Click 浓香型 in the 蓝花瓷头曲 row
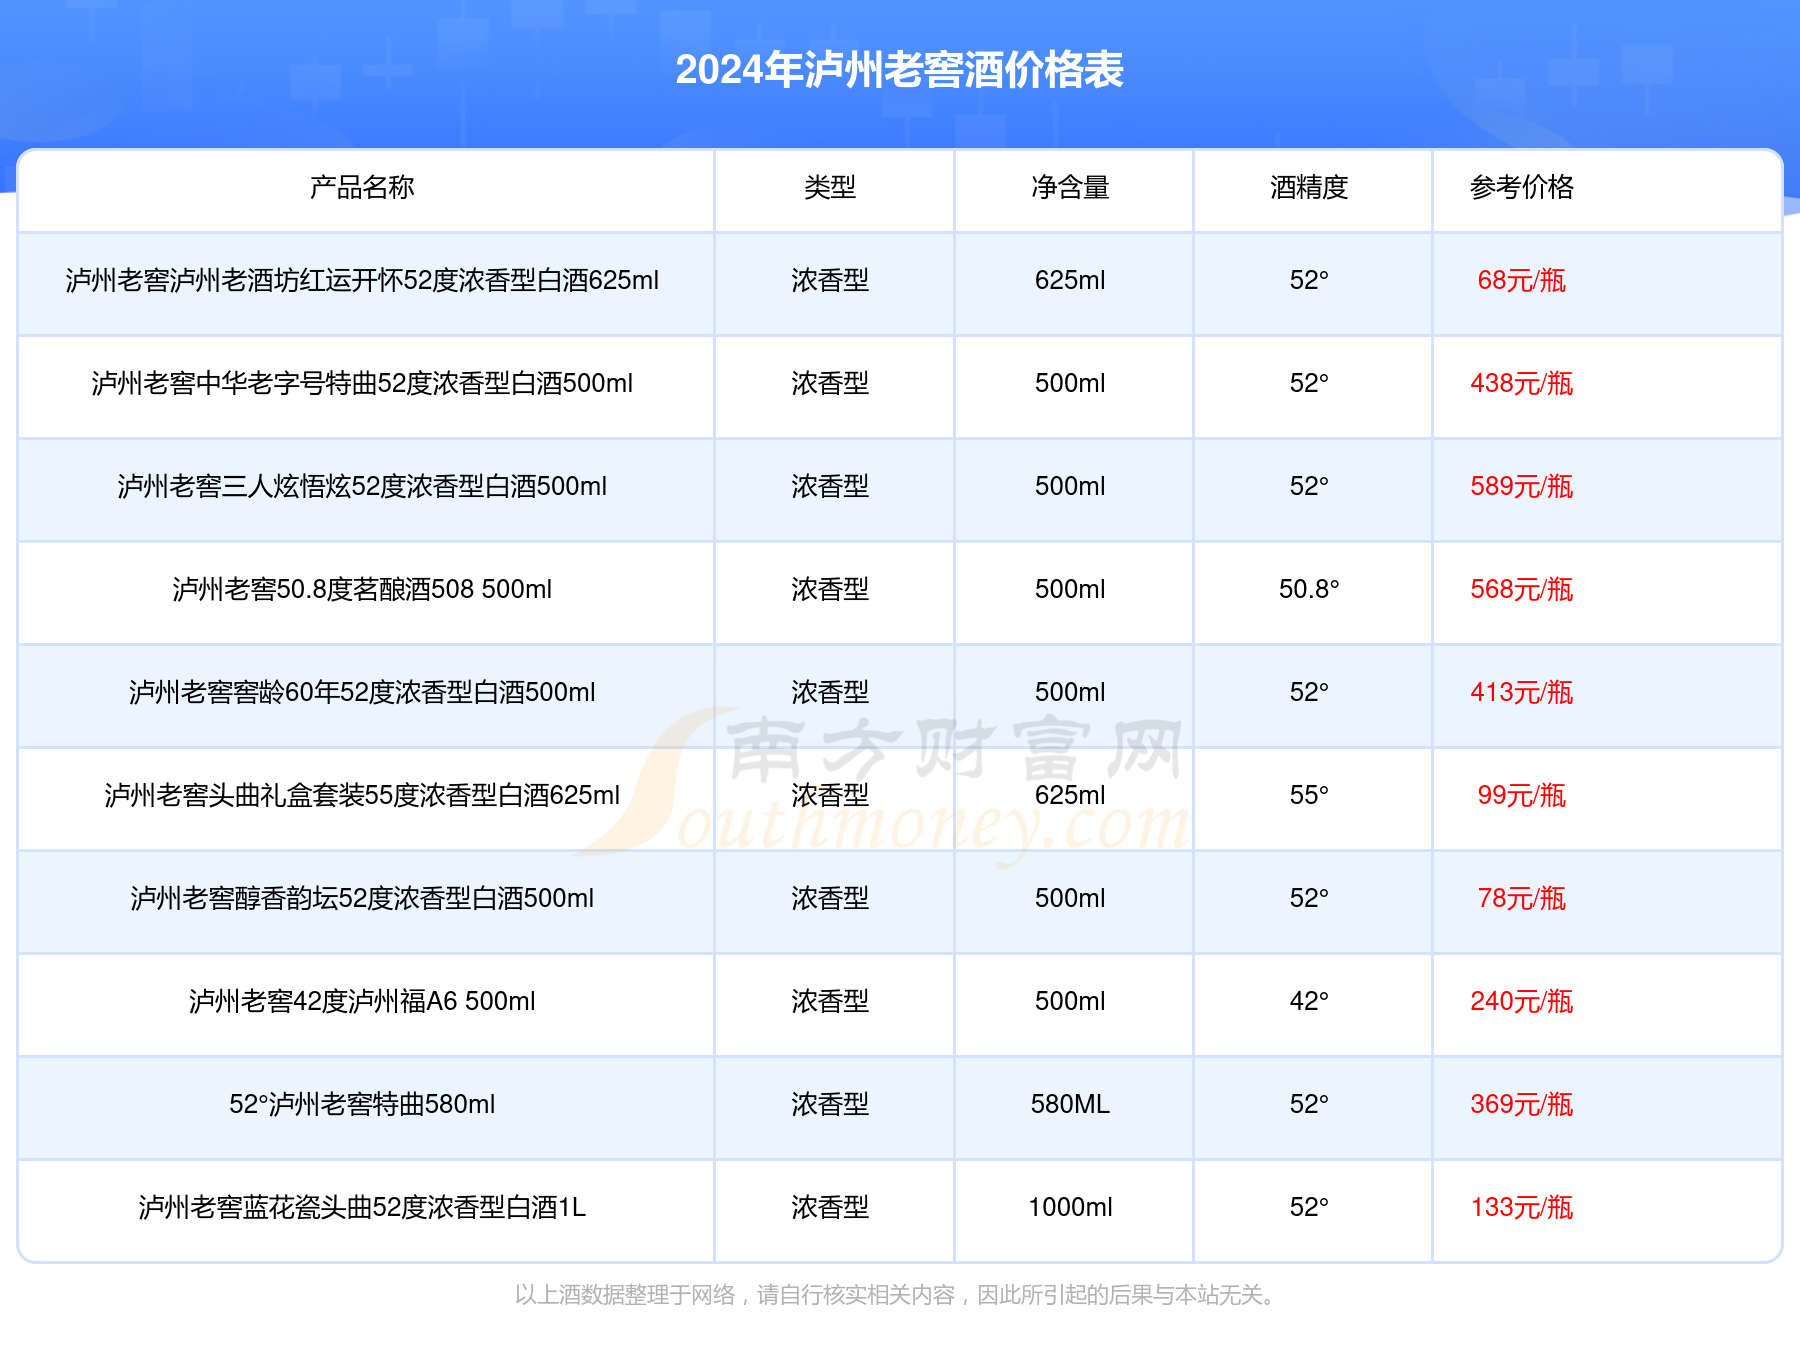Viewport: 1800px width, 1350px height. click(830, 1207)
